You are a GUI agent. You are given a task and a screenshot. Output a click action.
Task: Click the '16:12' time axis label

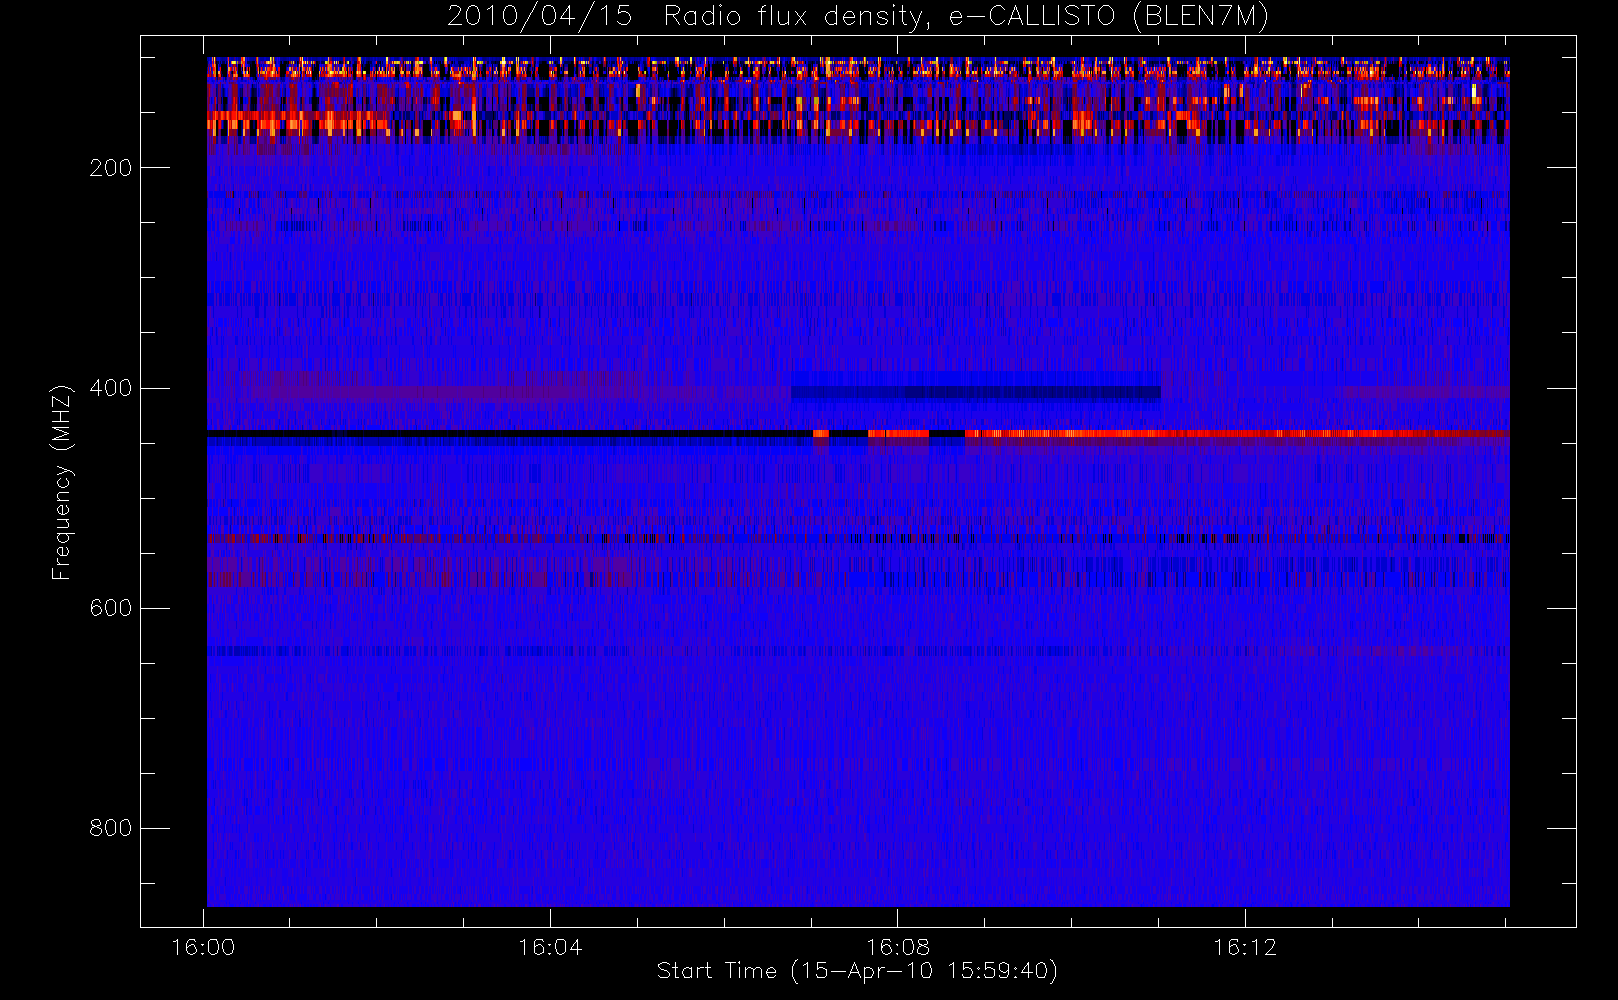(x=1245, y=947)
